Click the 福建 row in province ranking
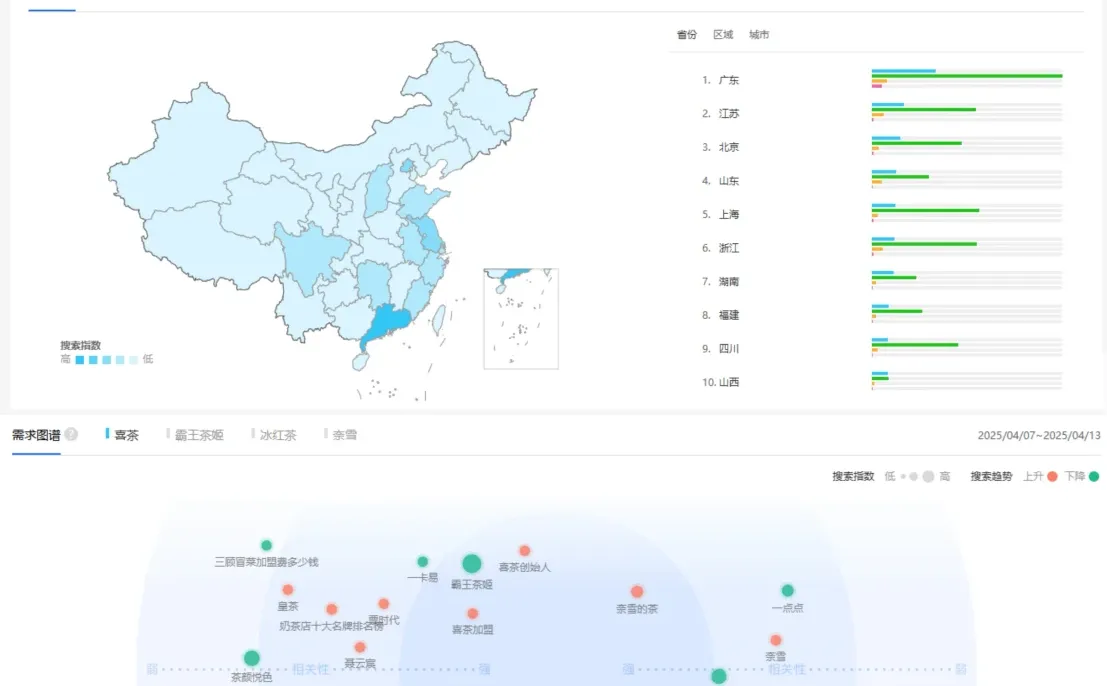This screenshot has height=686, width=1107. pyautogui.click(x=881, y=315)
